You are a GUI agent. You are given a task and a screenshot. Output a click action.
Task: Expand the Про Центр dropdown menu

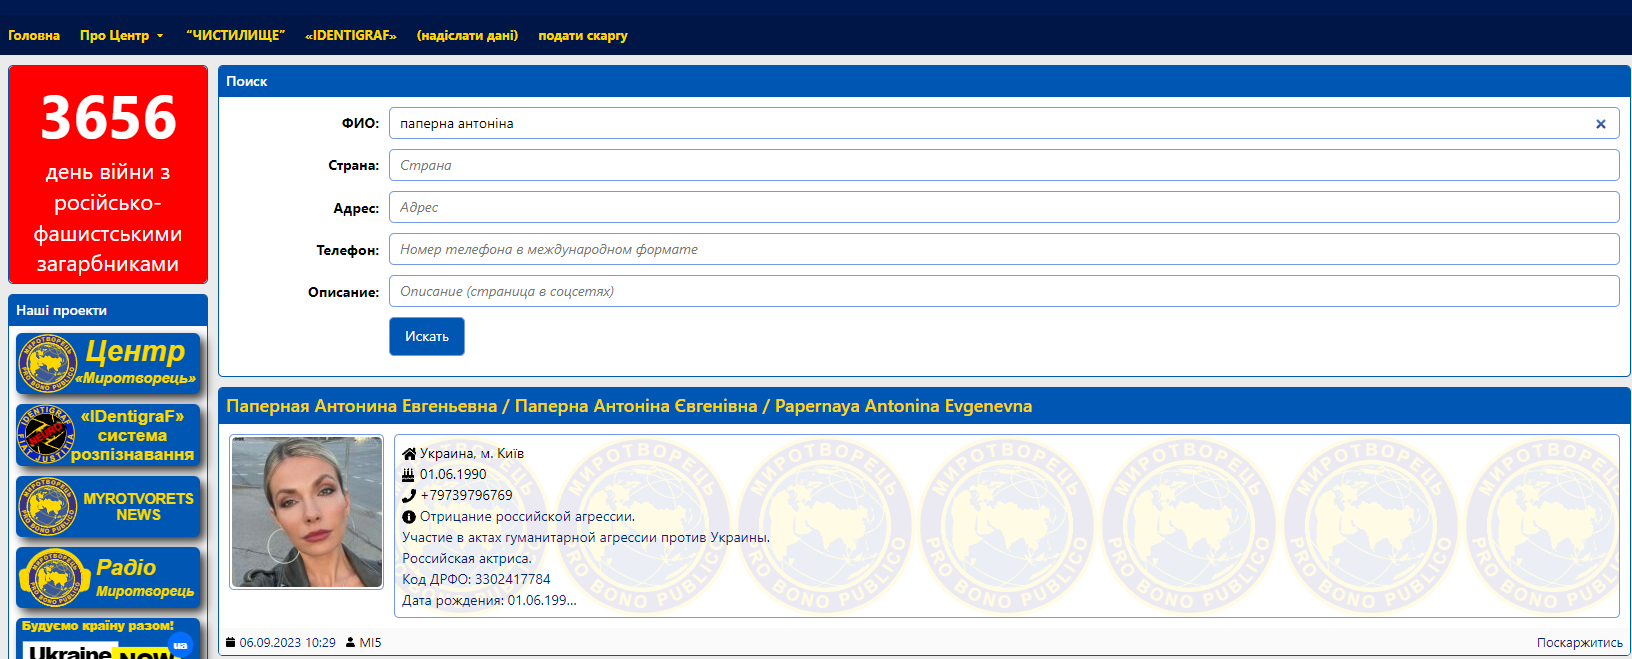(x=121, y=36)
